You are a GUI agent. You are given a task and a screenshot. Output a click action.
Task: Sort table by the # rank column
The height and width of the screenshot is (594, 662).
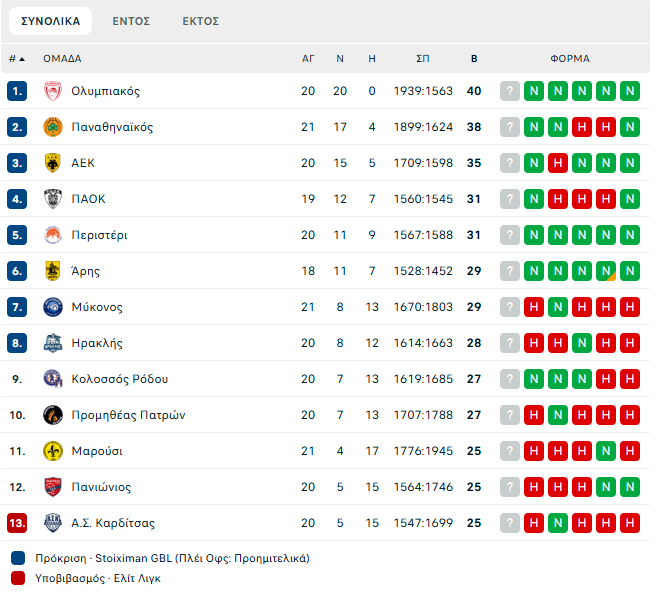[x=17, y=59]
